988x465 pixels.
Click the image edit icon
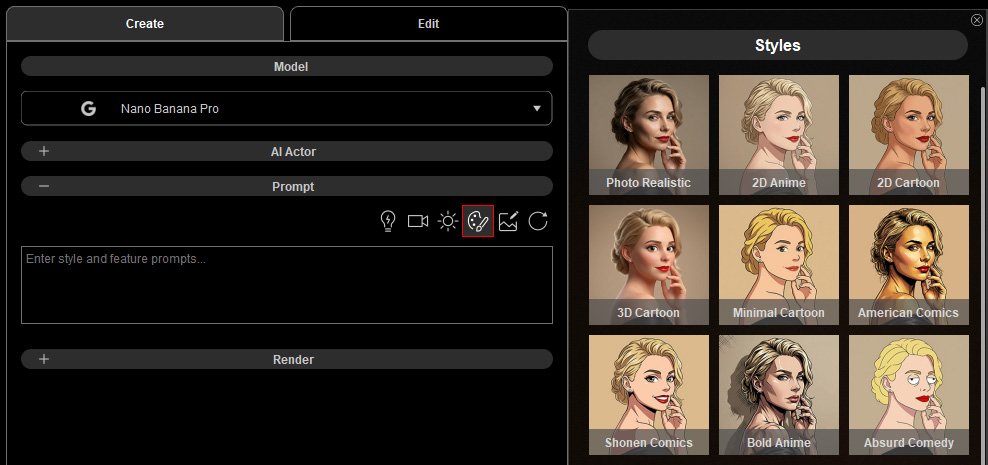508,221
